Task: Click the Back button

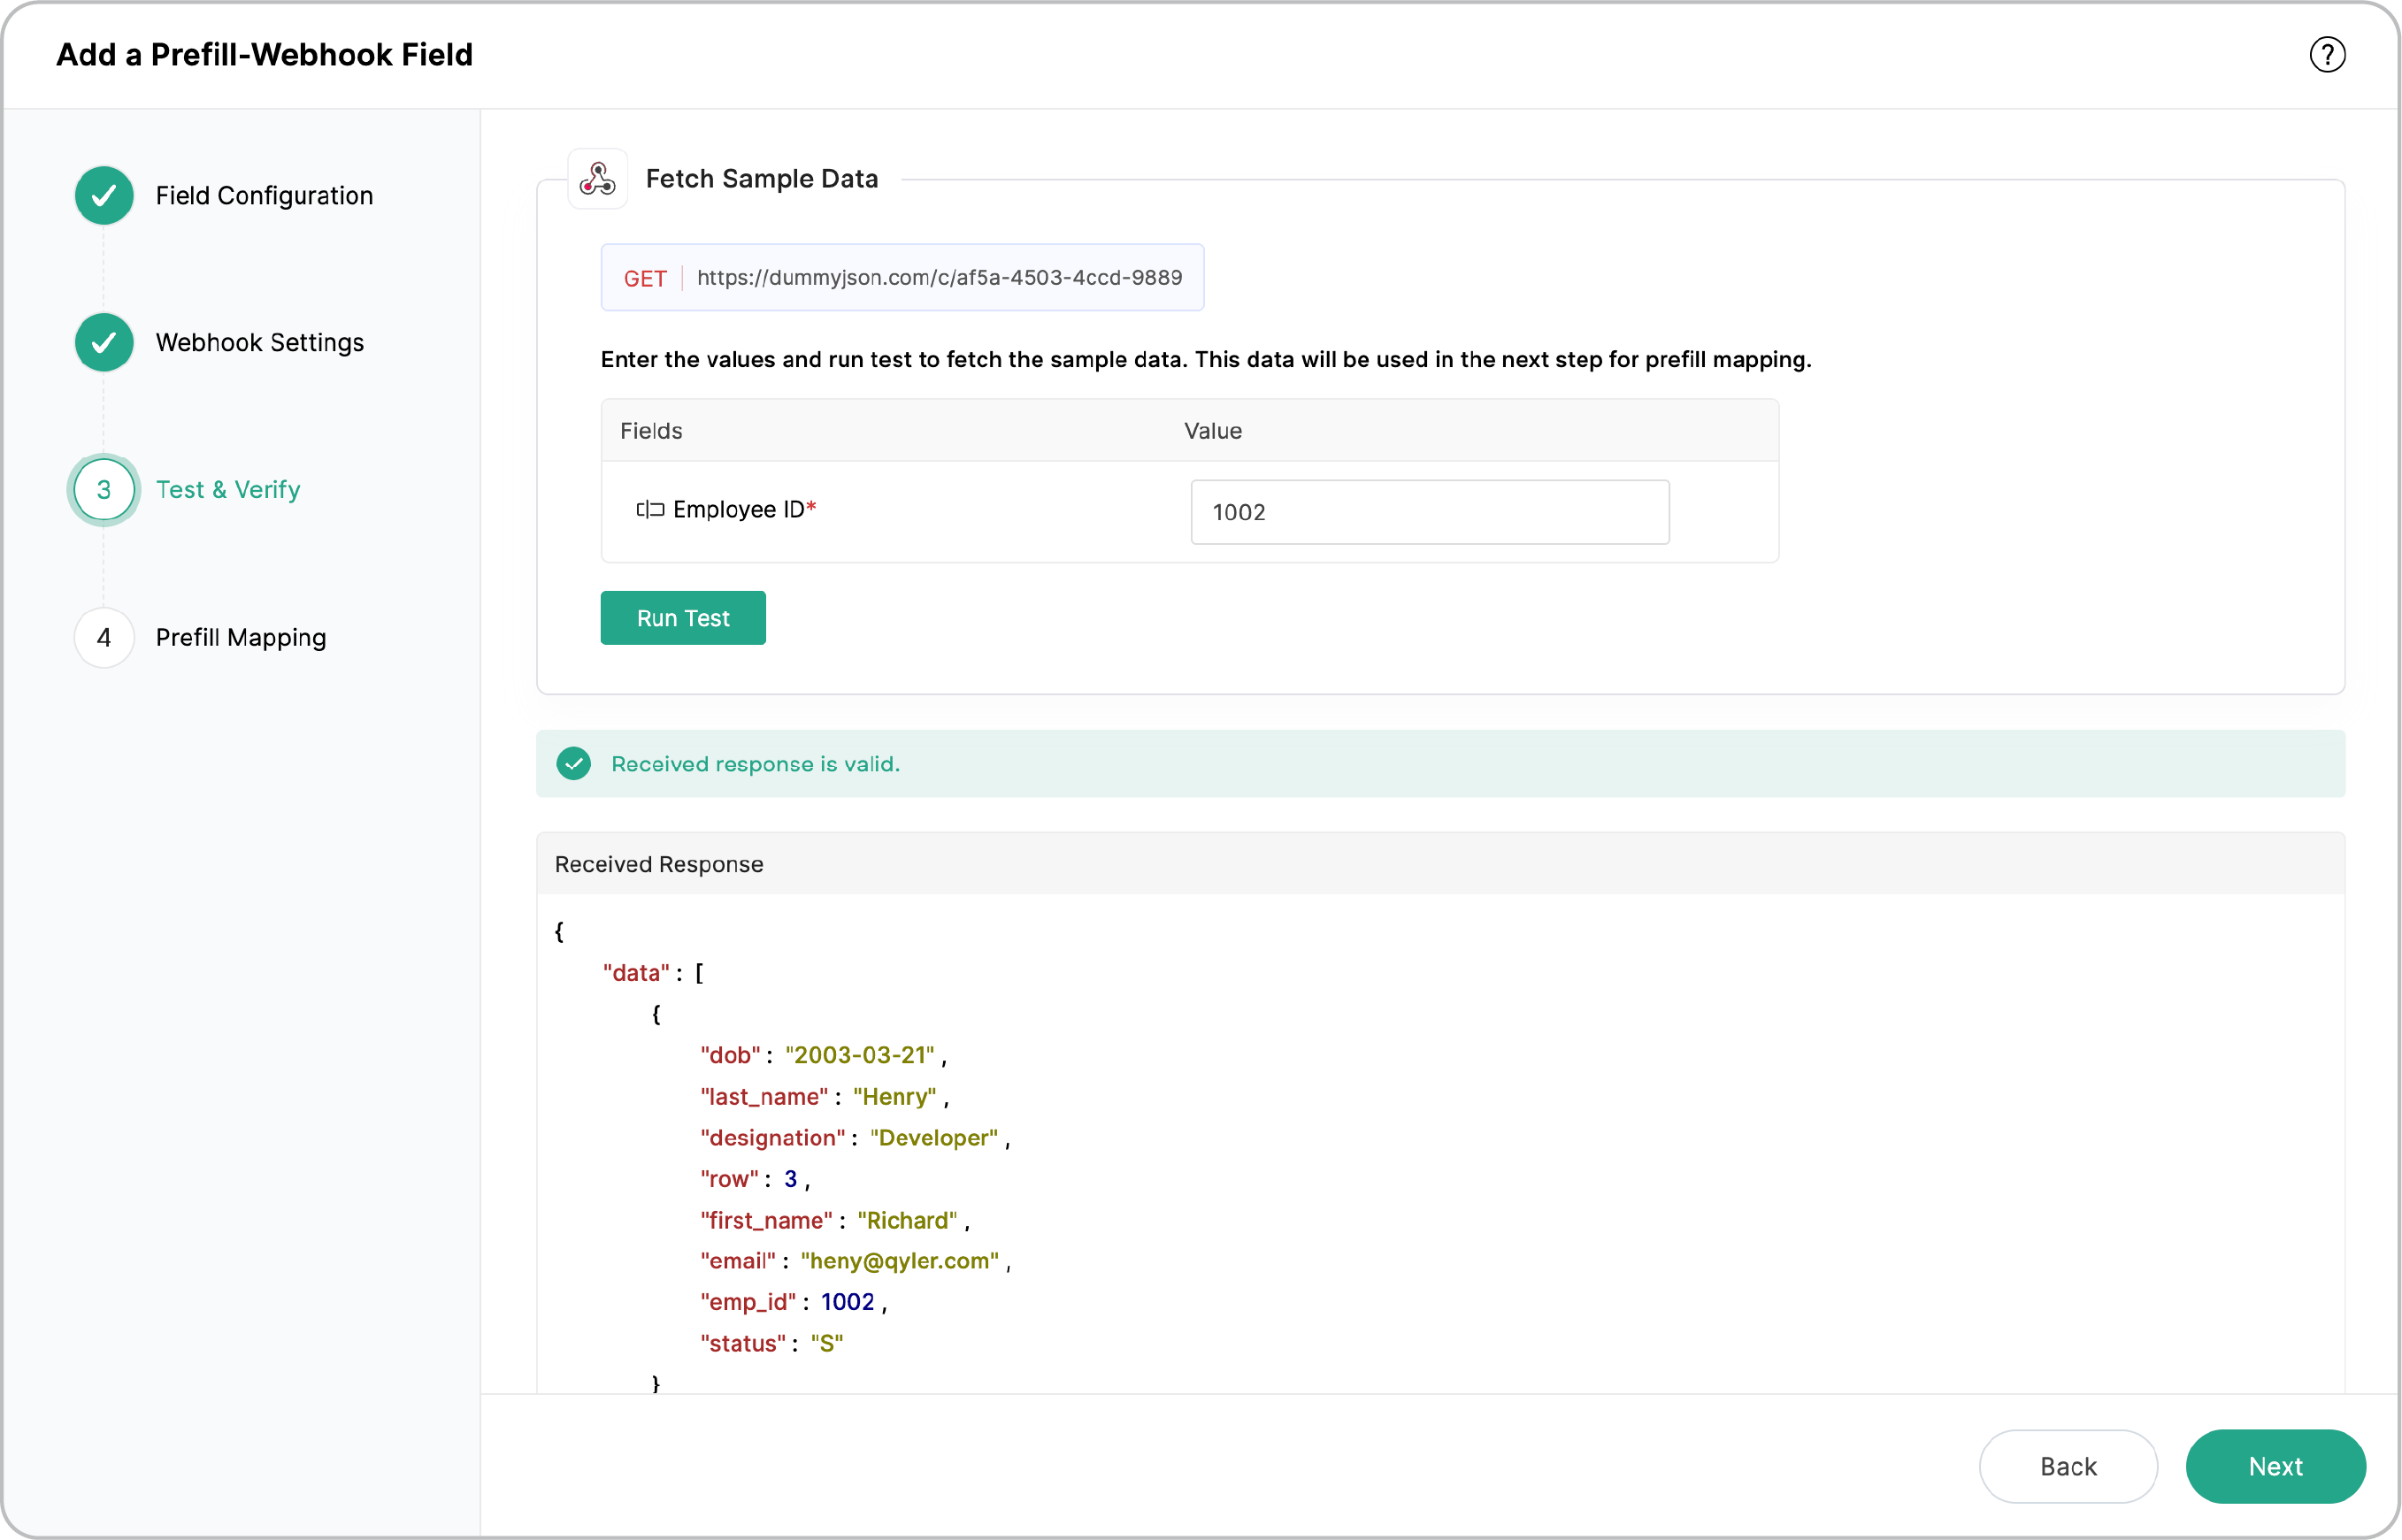Action: pos(2067,1466)
